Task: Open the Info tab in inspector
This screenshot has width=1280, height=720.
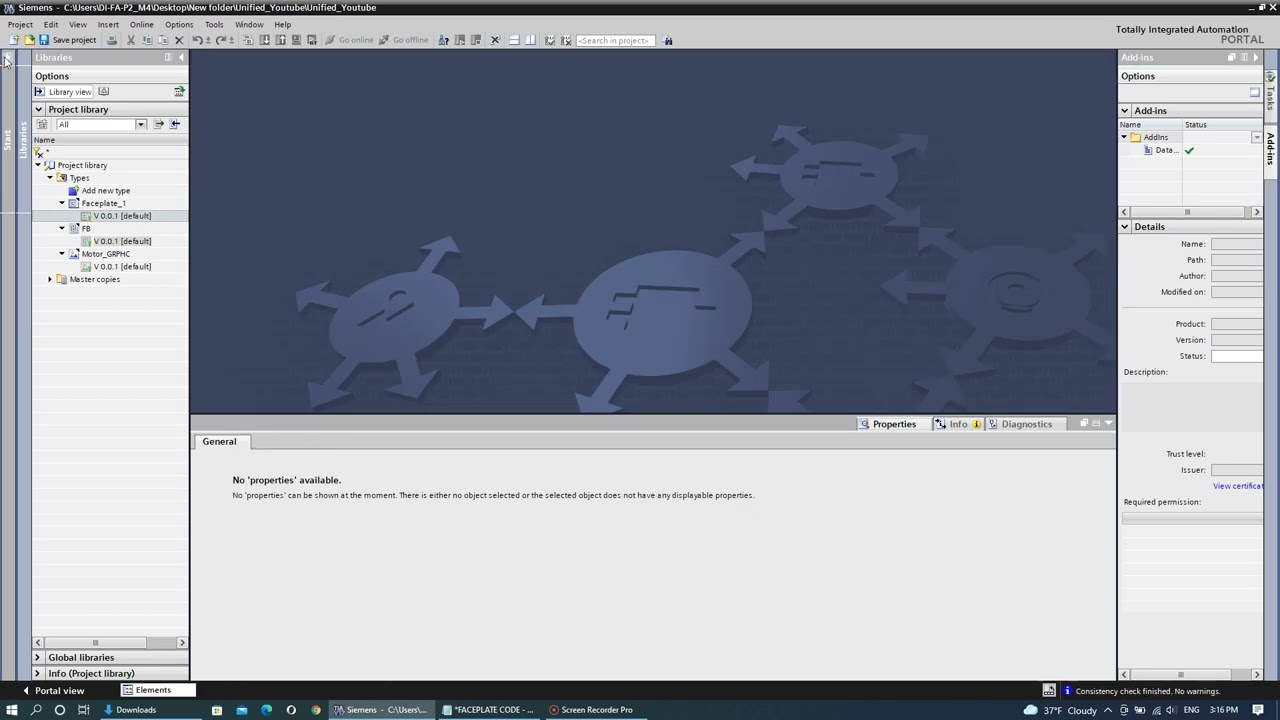Action: [958, 424]
